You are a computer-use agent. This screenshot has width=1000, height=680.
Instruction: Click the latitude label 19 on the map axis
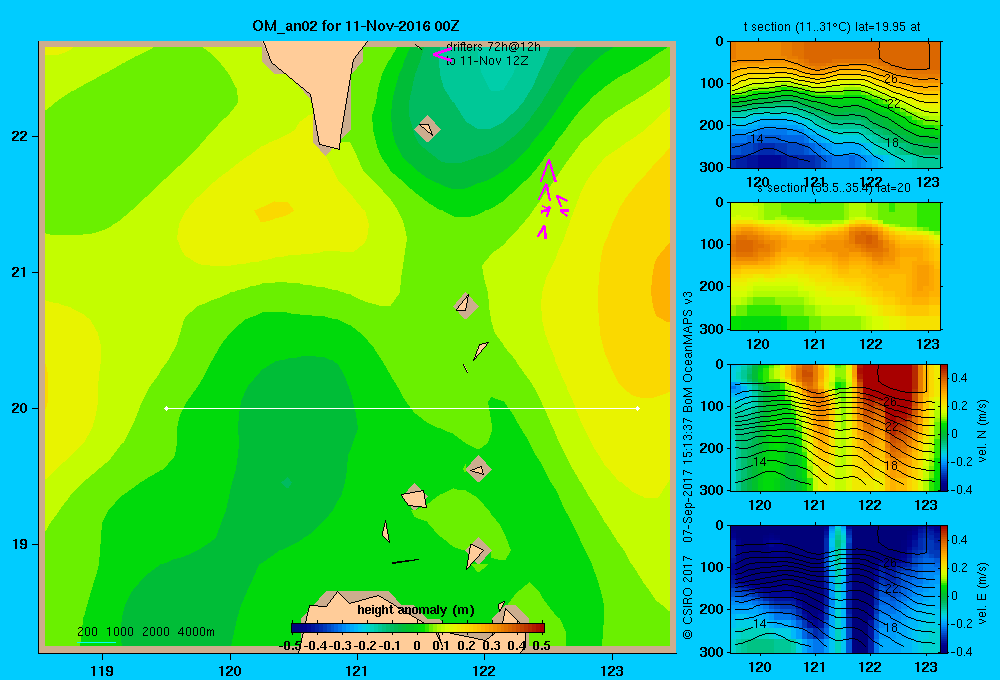(20, 544)
